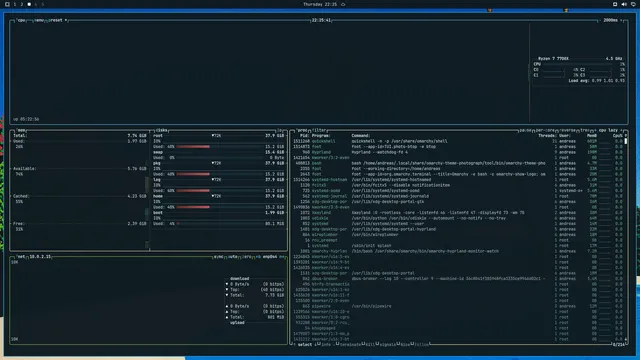This screenshot has width=640, height=360.
Task: Select the udiskie process row
Action: (x=457, y=218)
